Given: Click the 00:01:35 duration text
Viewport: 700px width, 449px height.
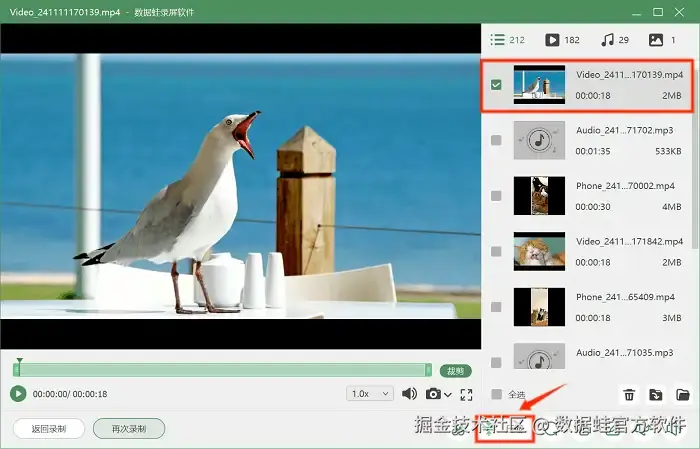Looking at the screenshot, I should tap(592, 151).
